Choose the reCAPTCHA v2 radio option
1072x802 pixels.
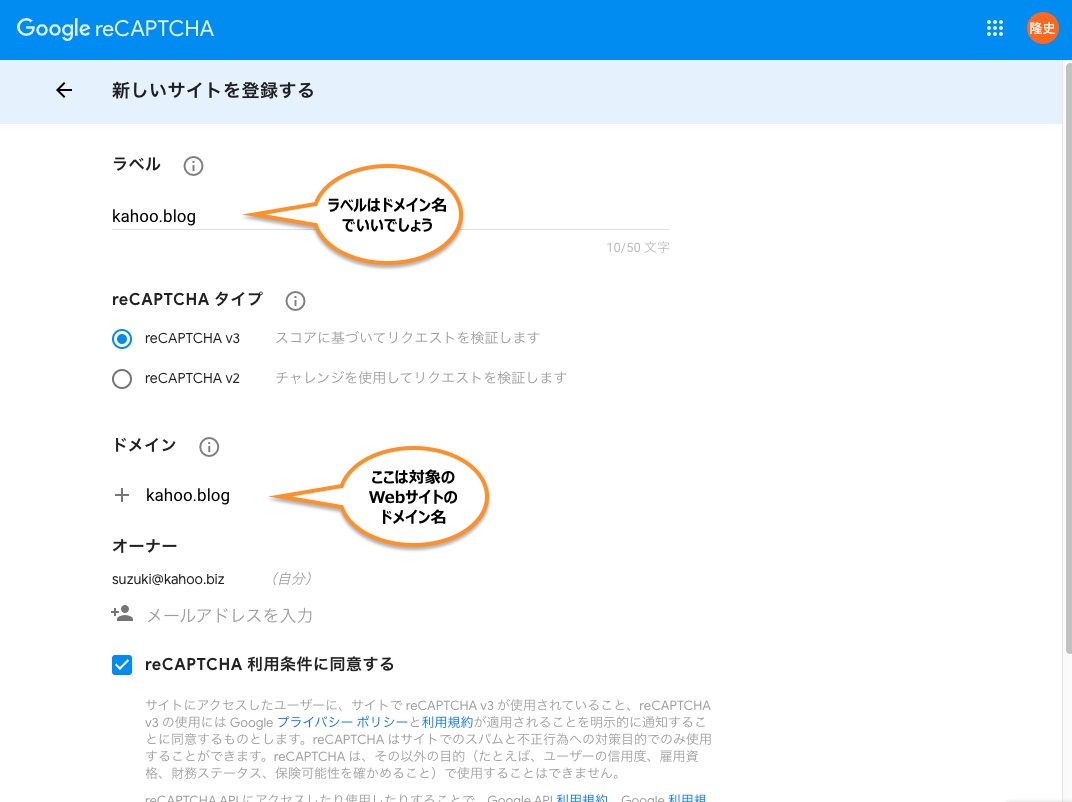coord(122,379)
